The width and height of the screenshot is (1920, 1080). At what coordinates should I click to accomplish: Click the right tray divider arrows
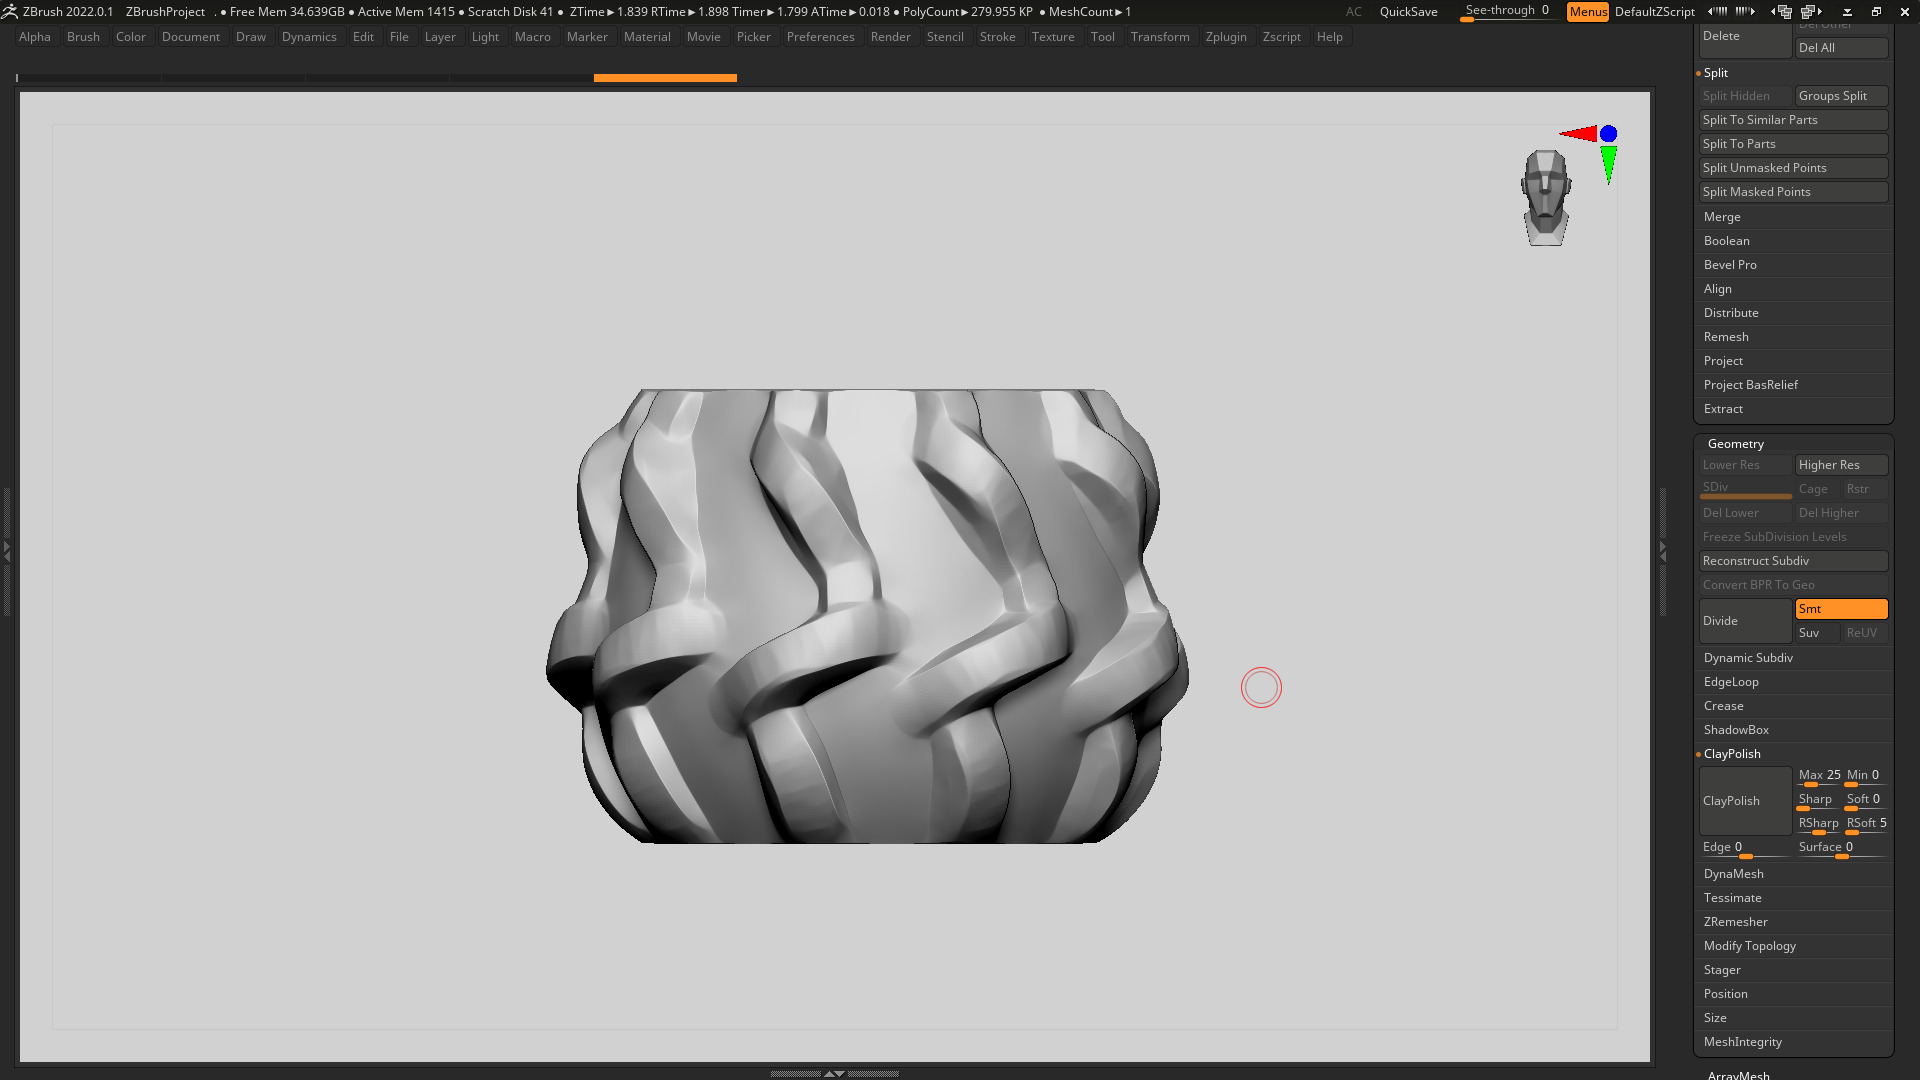(x=1663, y=551)
